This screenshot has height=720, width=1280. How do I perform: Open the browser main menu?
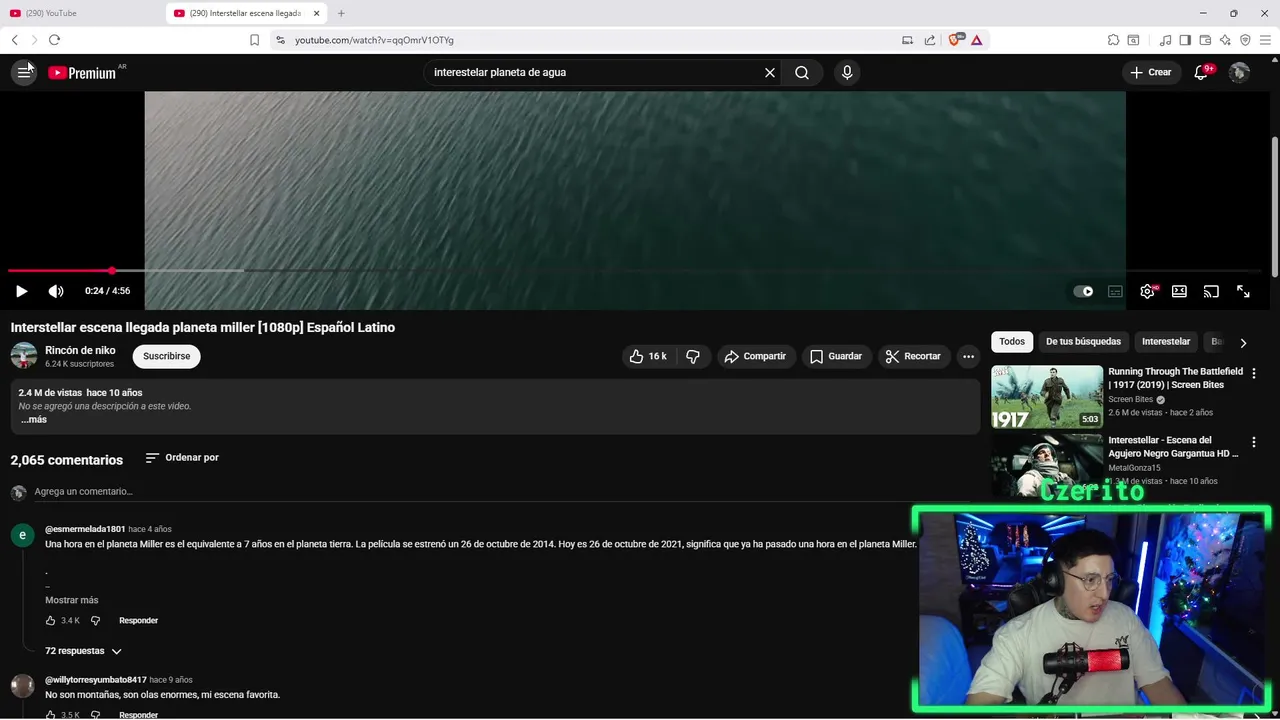[x=1265, y=40]
